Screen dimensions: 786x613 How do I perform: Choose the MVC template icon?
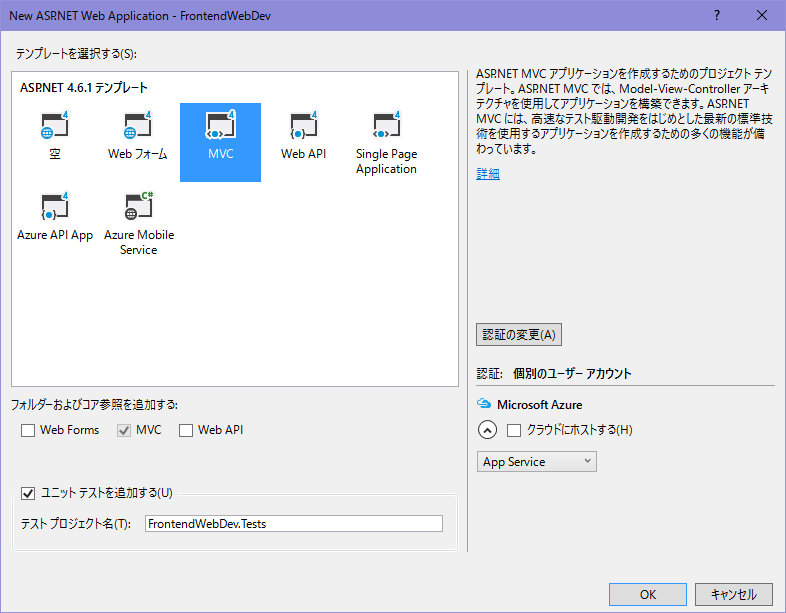(221, 125)
